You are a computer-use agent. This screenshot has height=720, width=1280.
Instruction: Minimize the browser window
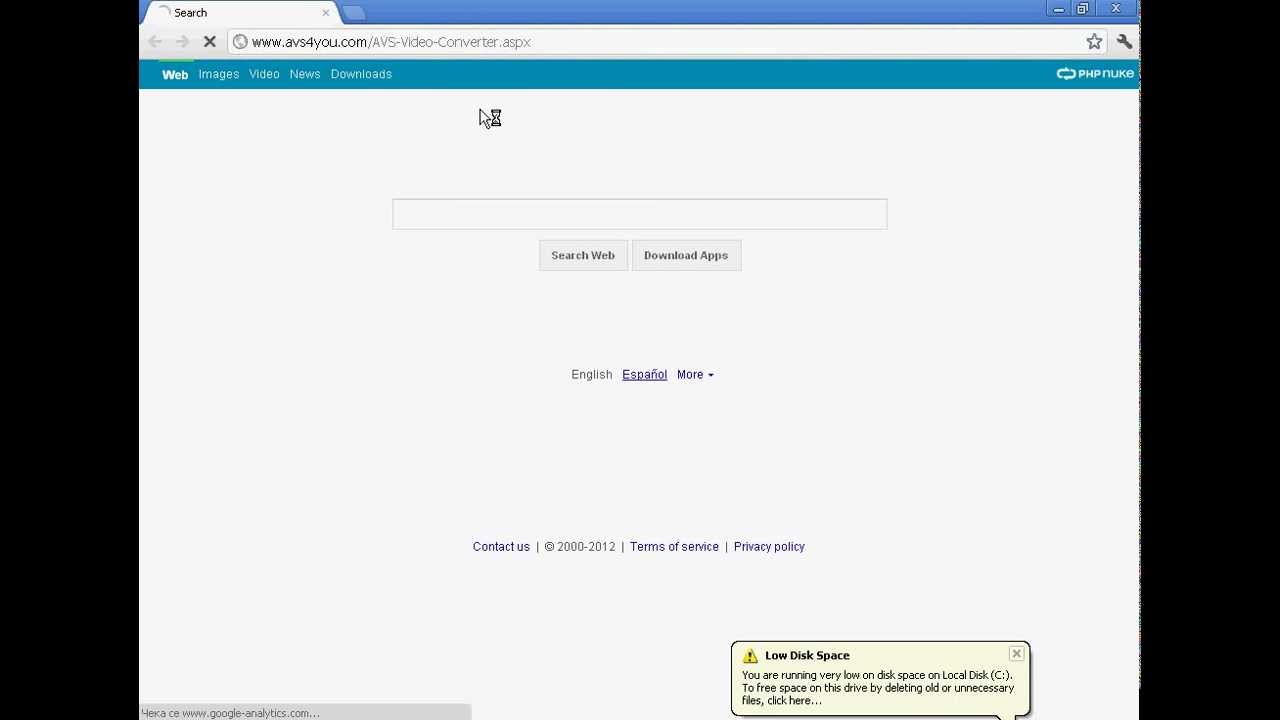1058,9
